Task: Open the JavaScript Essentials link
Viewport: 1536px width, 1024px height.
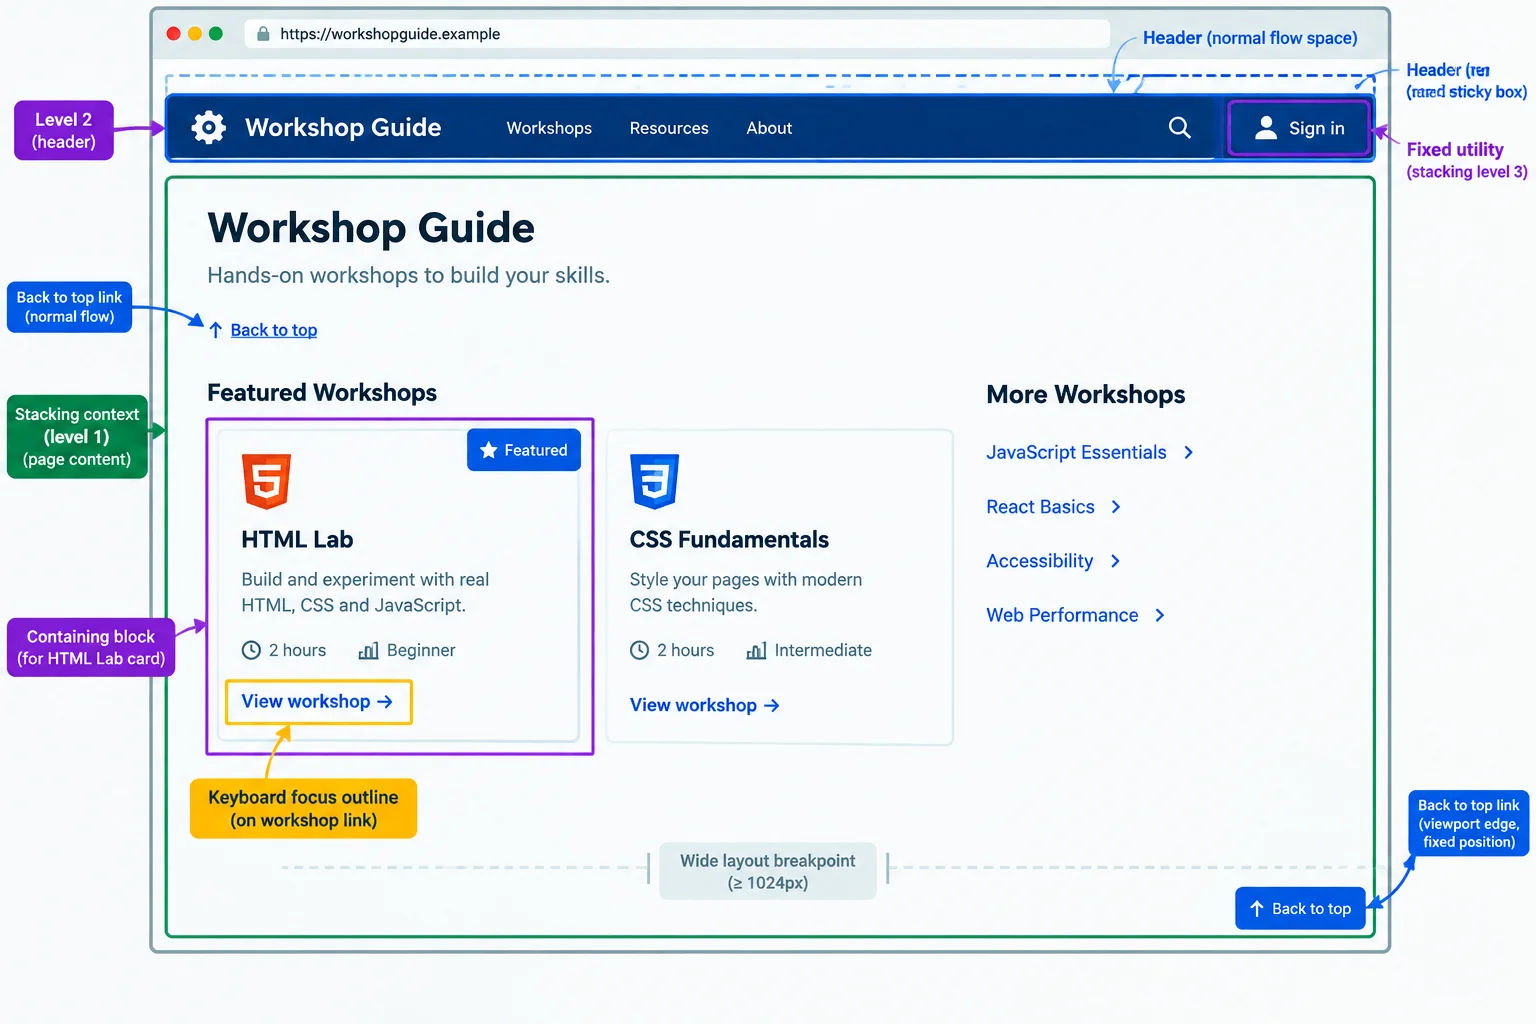Action: [x=1076, y=452]
